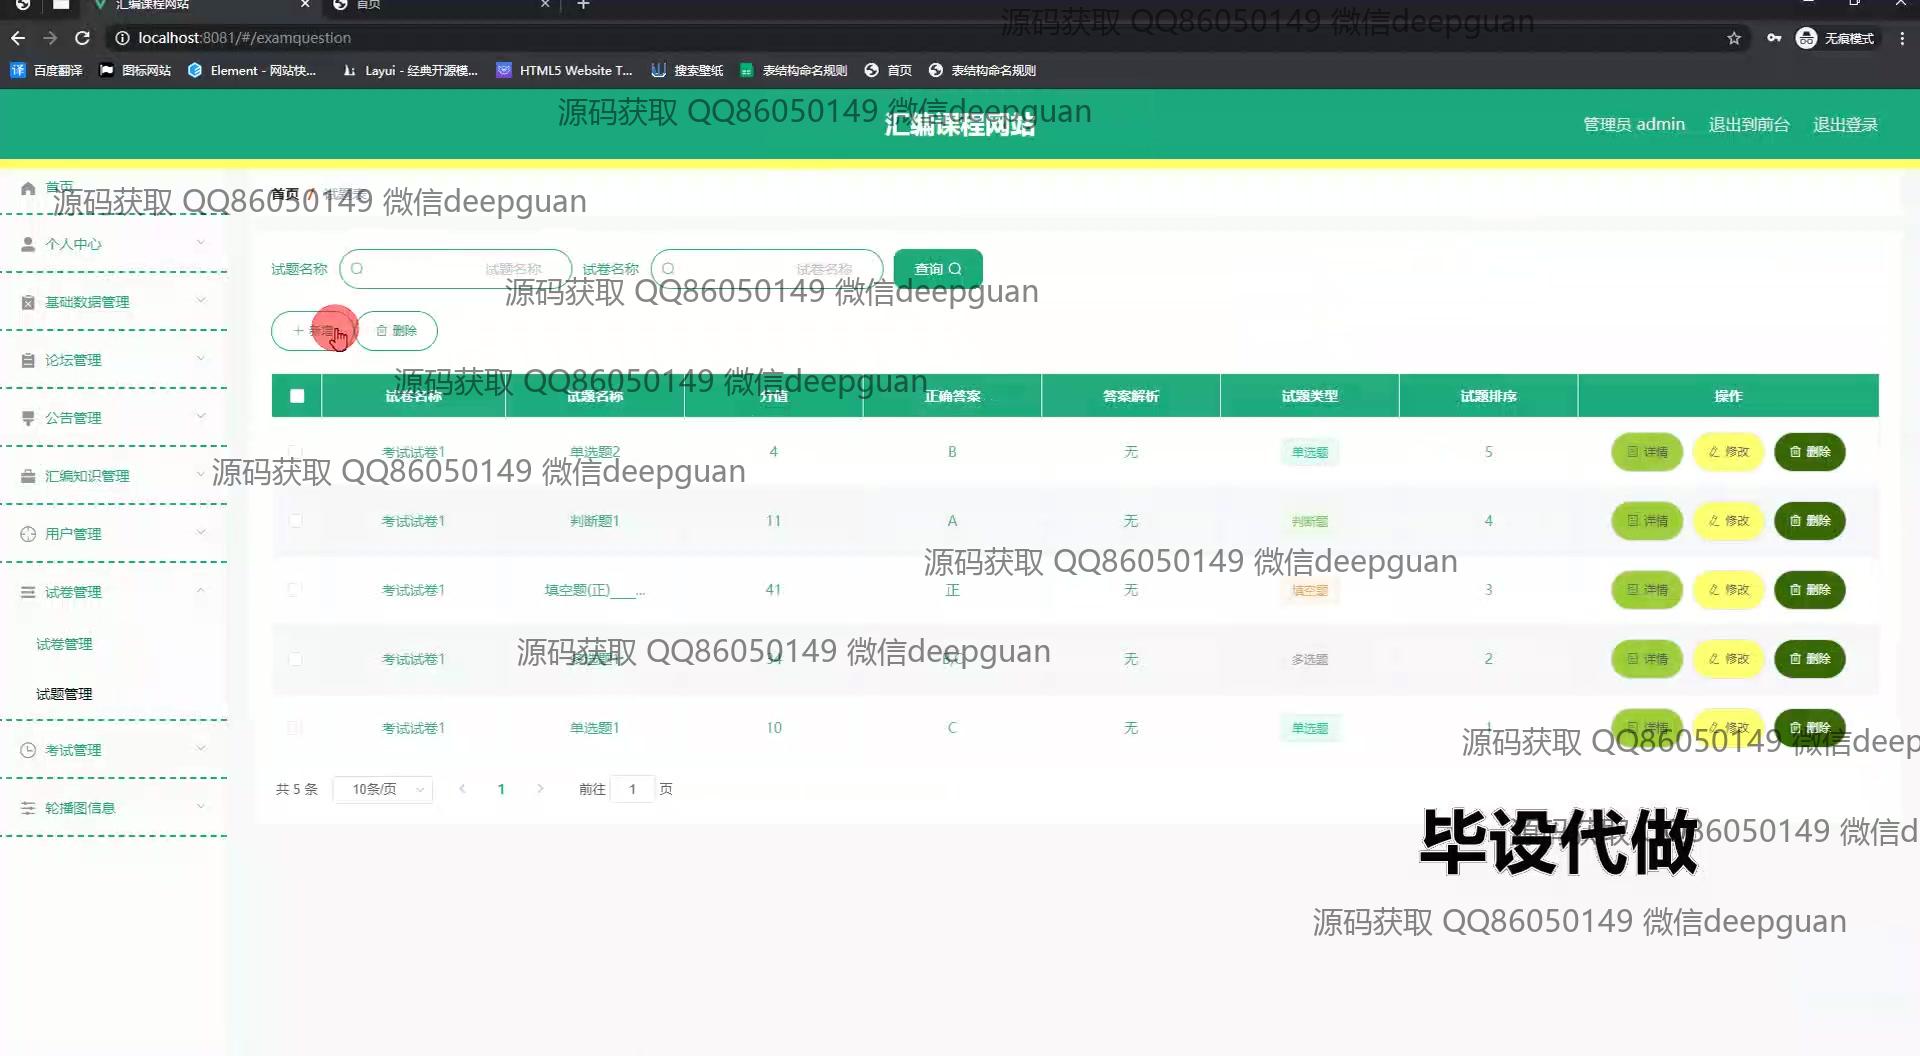This screenshot has height=1056, width=1920.
Task: Click 首页 breadcrumb link
Action: [285, 194]
